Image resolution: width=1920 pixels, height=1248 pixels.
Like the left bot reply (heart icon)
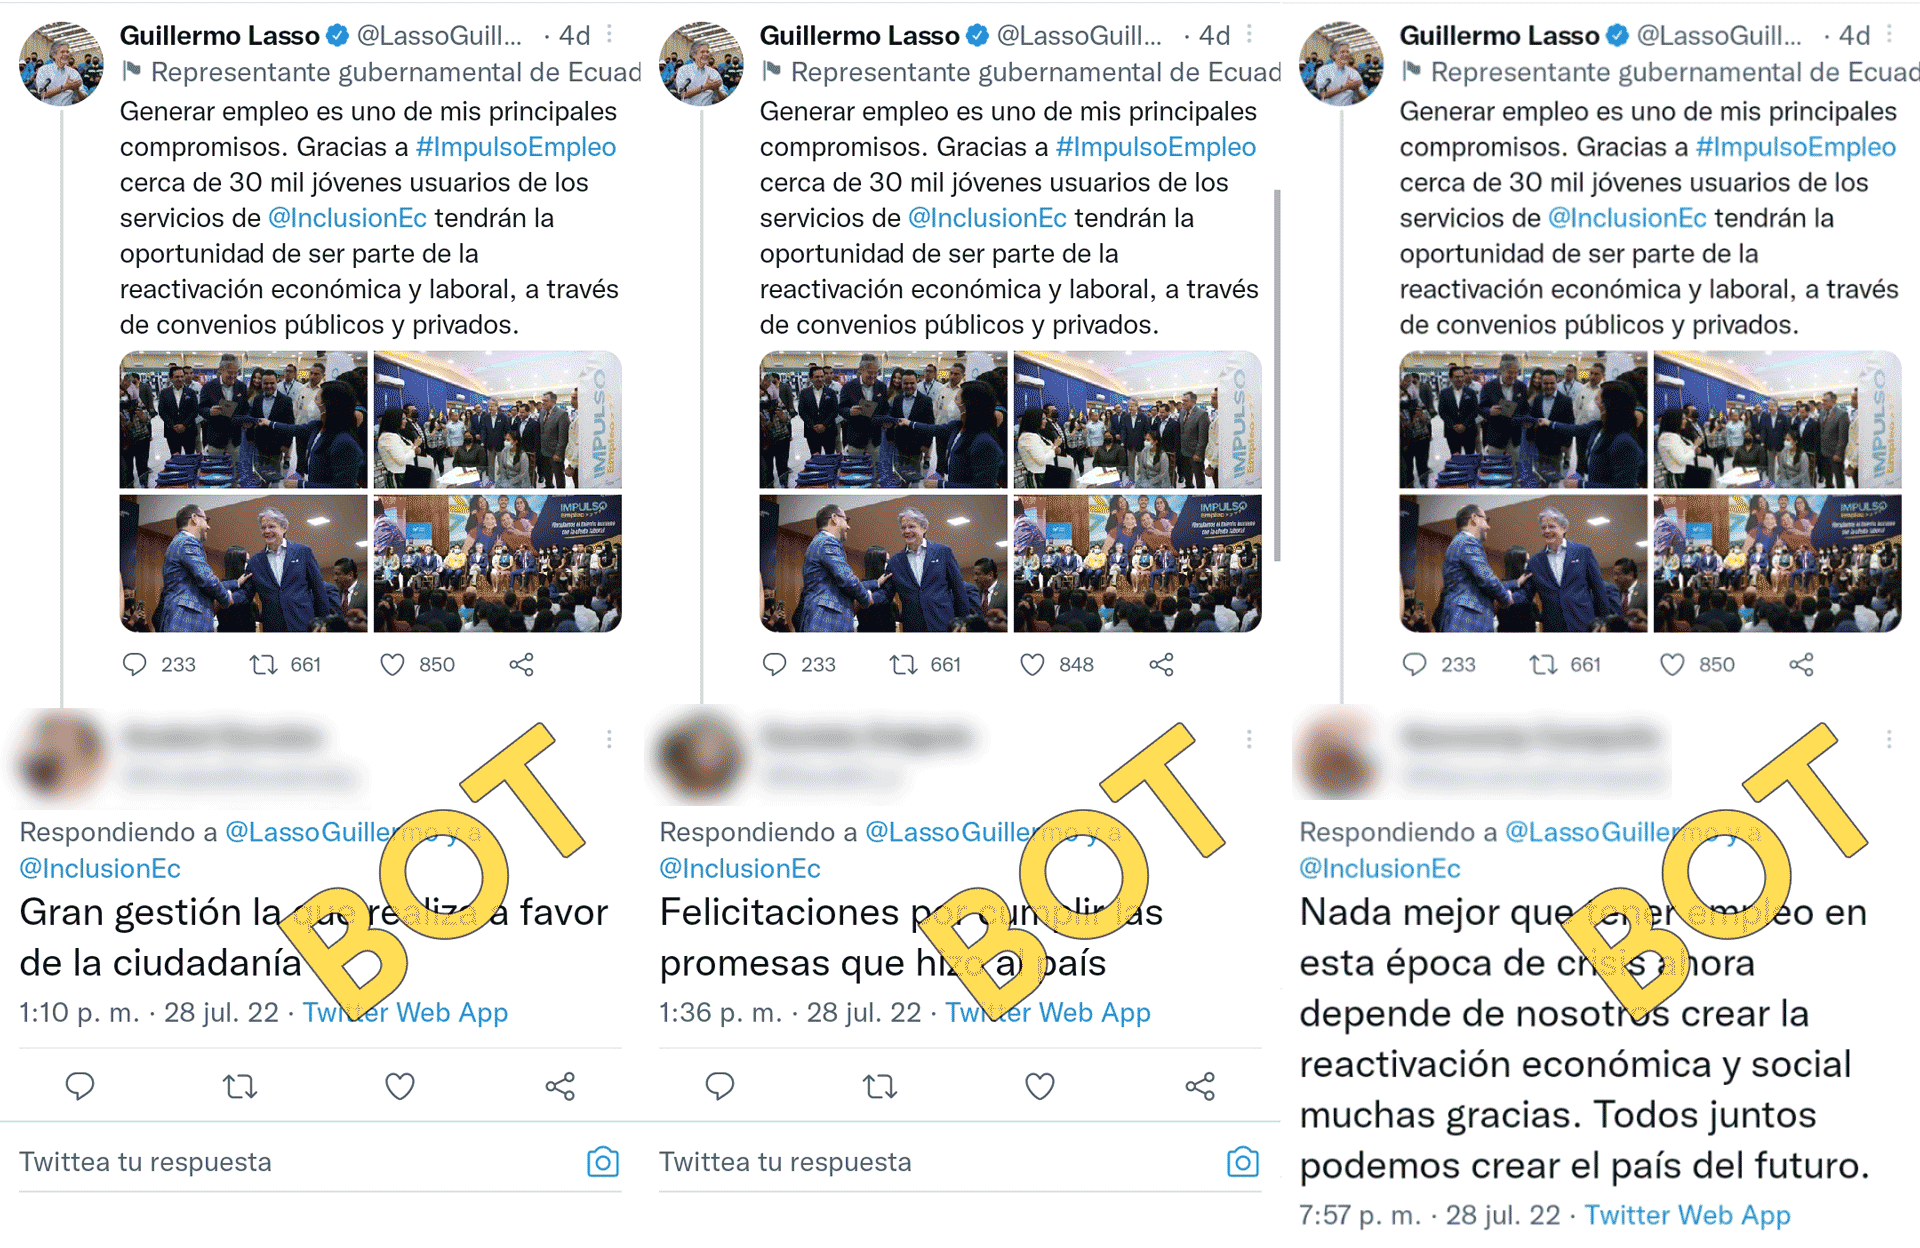[x=400, y=1086]
